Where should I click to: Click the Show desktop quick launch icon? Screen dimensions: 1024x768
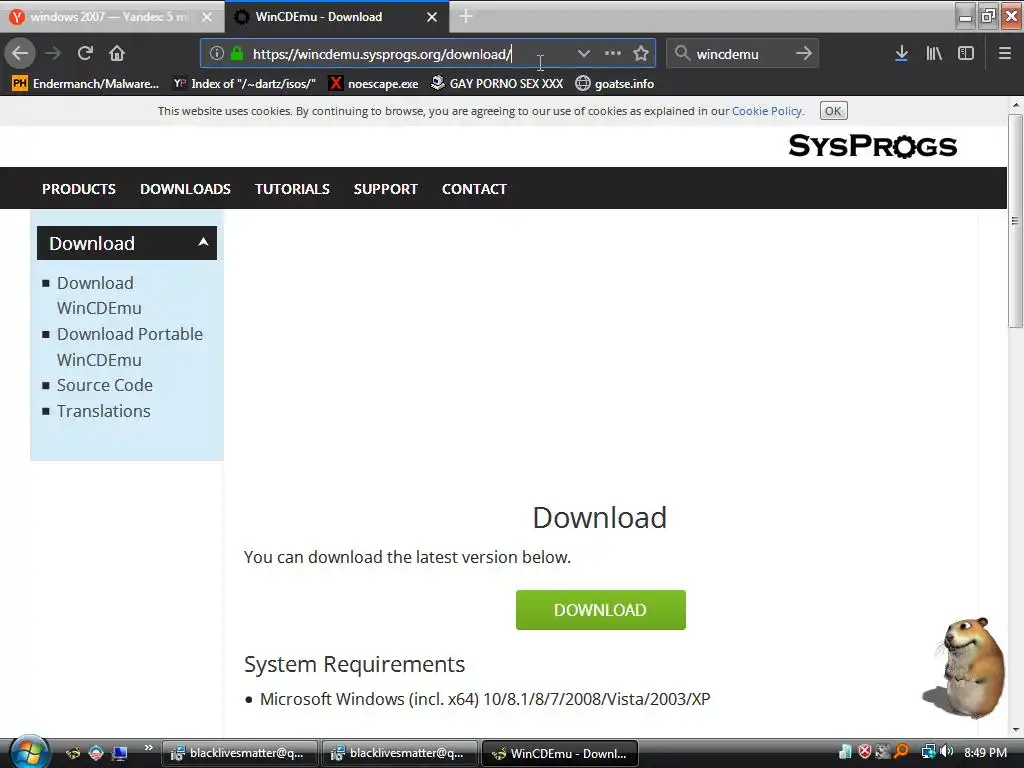coord(120,753)
